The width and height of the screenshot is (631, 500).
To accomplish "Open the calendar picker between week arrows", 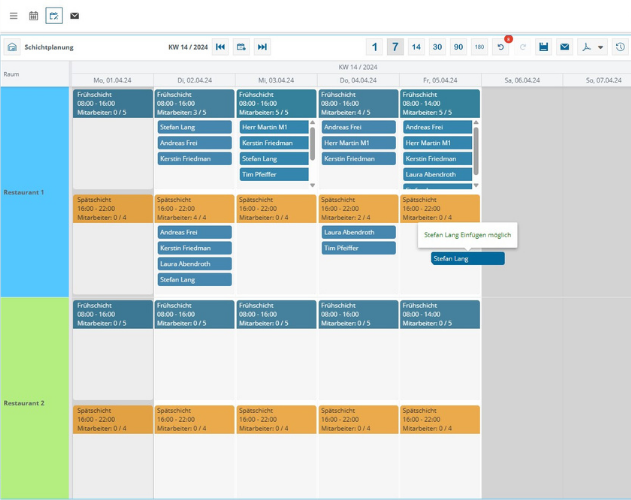I will [x=242, y=47].
